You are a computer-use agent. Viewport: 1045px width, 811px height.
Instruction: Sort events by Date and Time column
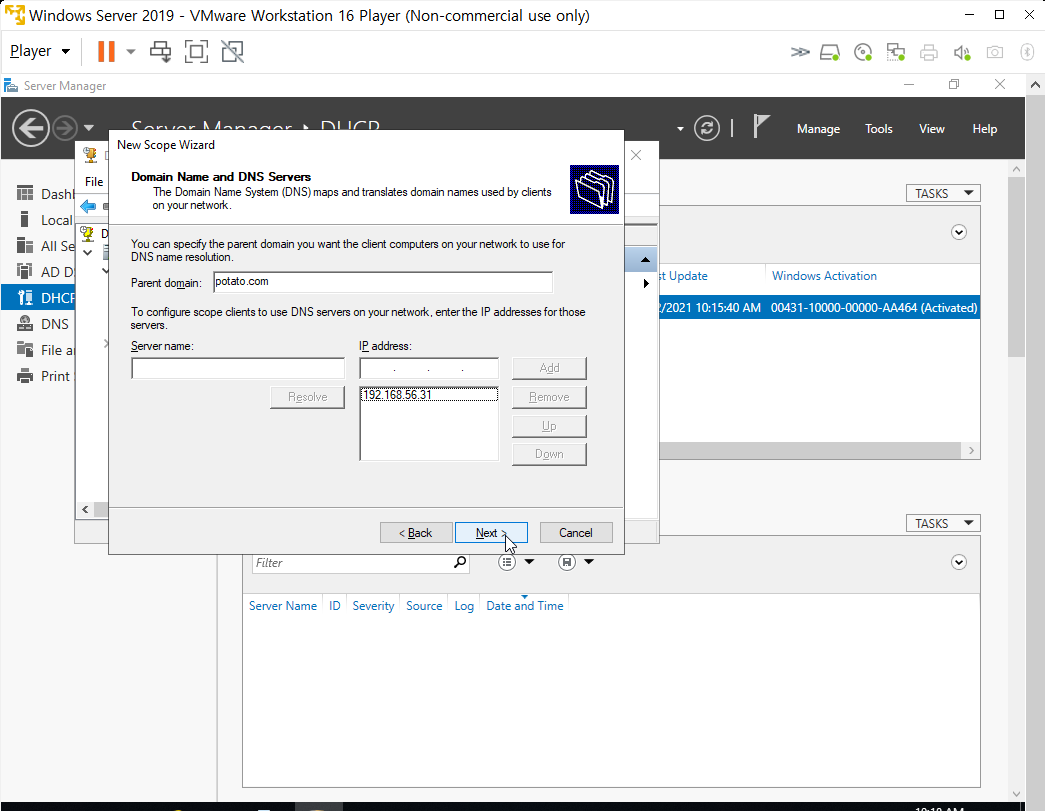click(x=524, y=606)
